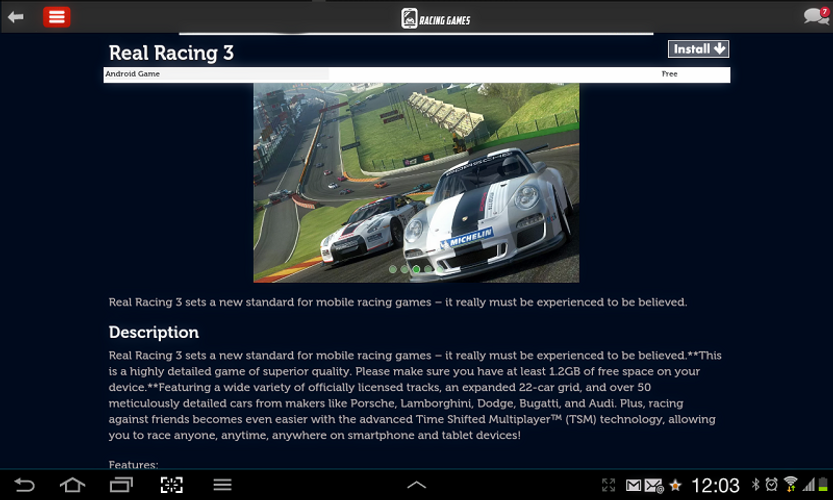833x500 pixels.
Task: Click the Real Racing 3 title
Action: pos(171,53)
